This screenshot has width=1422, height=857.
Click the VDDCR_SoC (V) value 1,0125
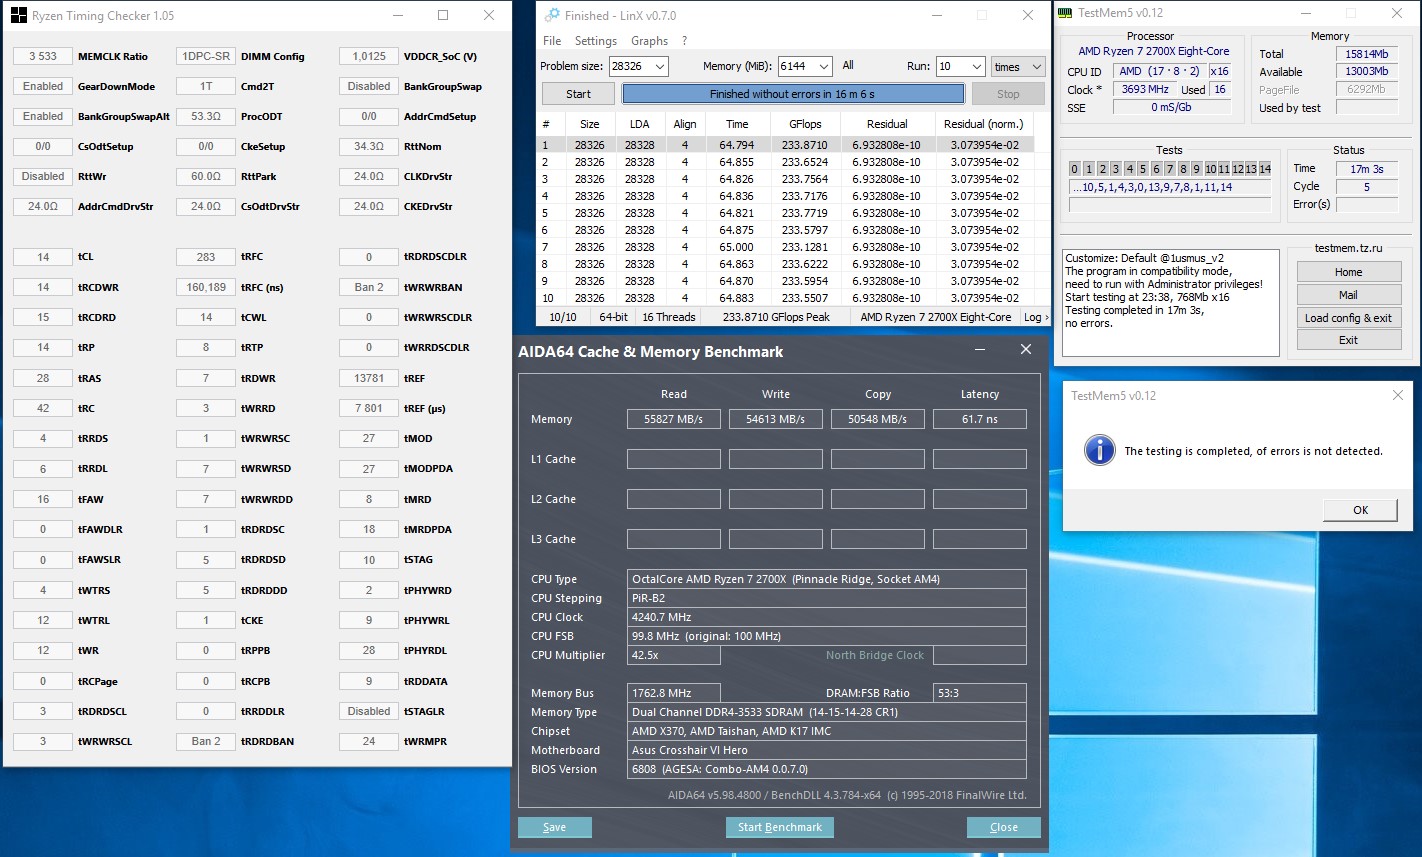369,56
